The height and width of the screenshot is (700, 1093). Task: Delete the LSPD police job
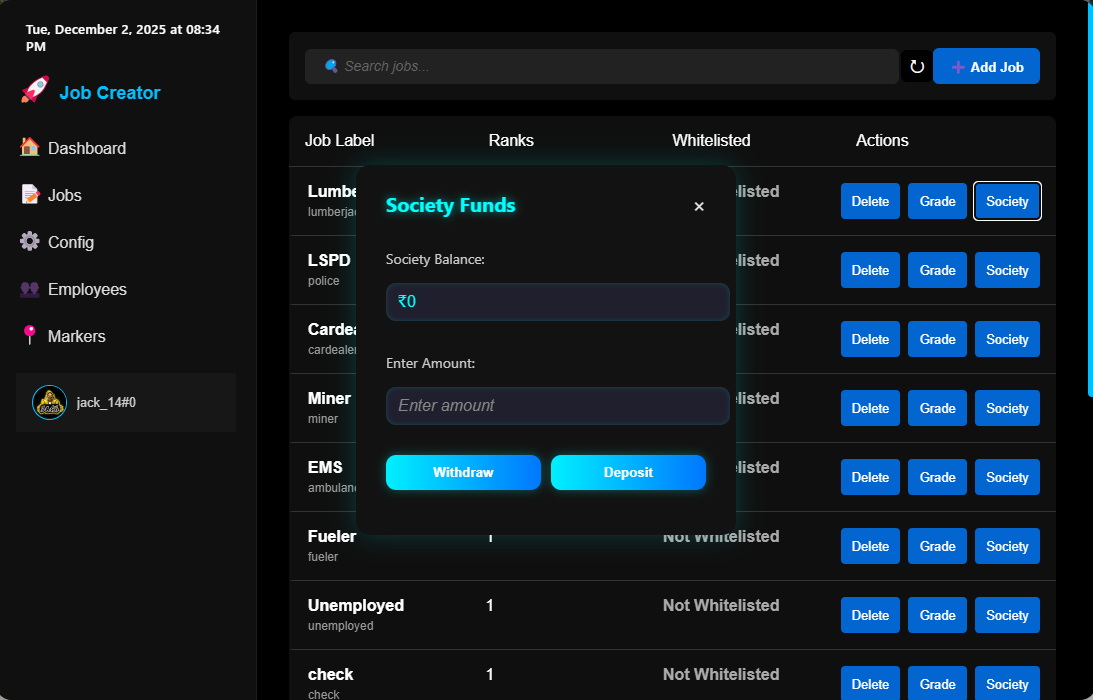pyautogui.click(x=870, y=270)
